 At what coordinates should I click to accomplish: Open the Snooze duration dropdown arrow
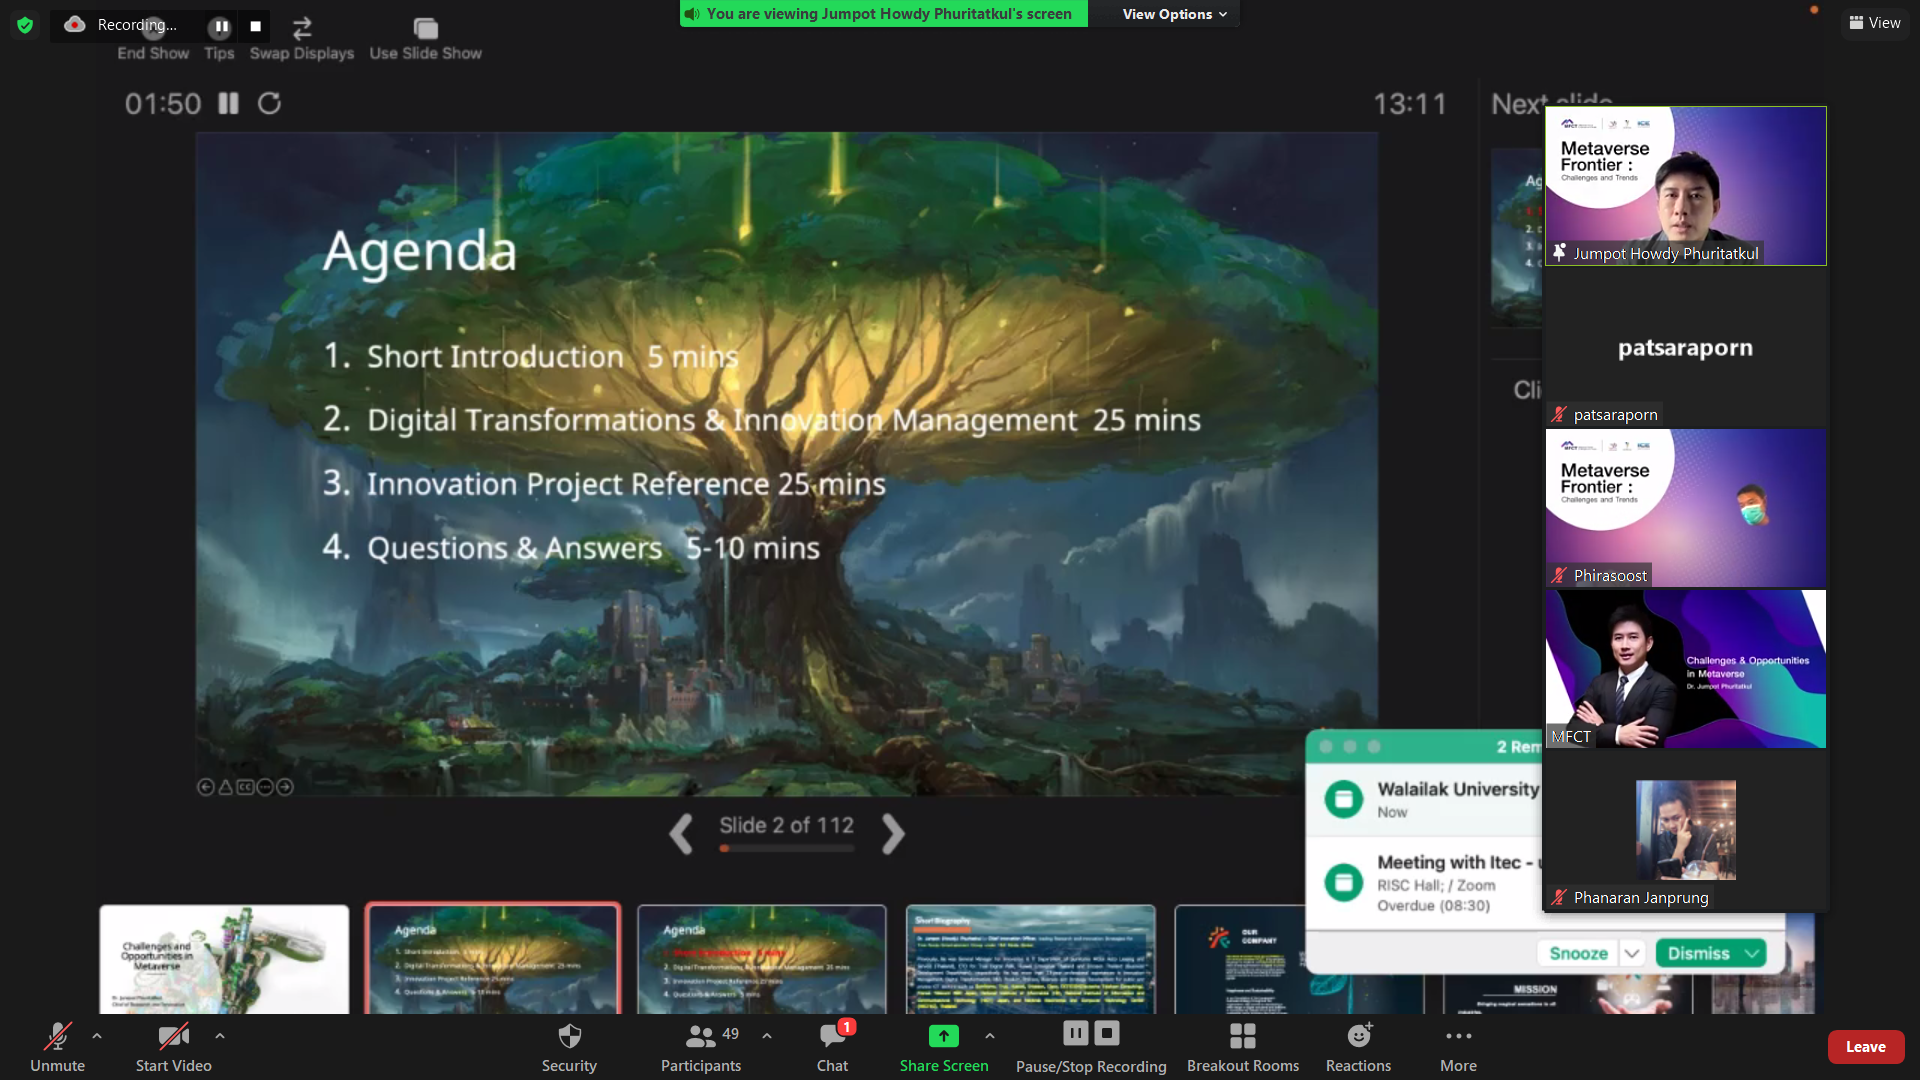tap(1632, 953)
